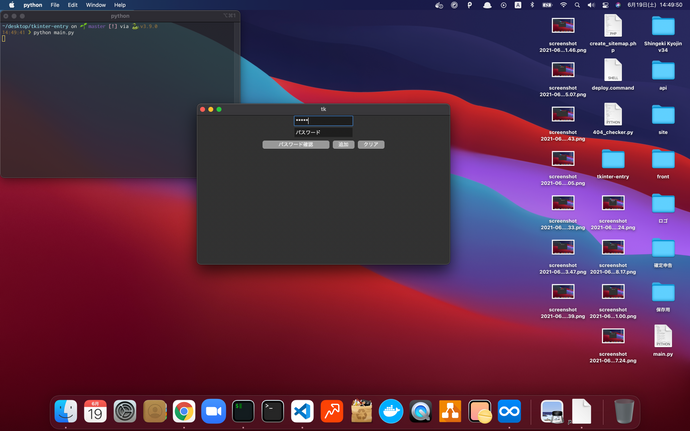Click the パスワード確認 button

296,144
